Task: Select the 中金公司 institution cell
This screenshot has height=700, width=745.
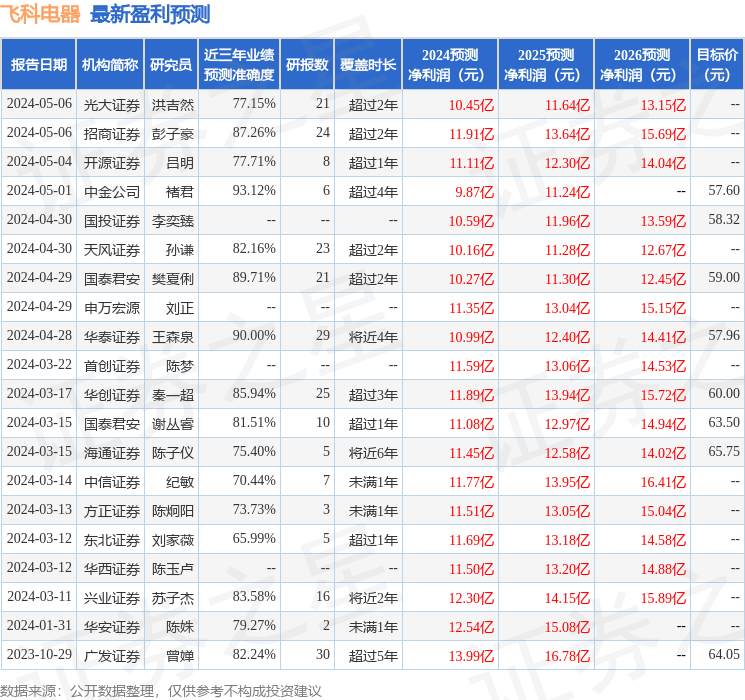Action: click(x=112, y=192)
